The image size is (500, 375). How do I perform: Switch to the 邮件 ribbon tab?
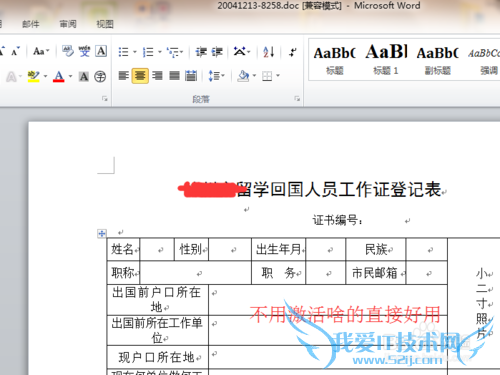(31, 24)
